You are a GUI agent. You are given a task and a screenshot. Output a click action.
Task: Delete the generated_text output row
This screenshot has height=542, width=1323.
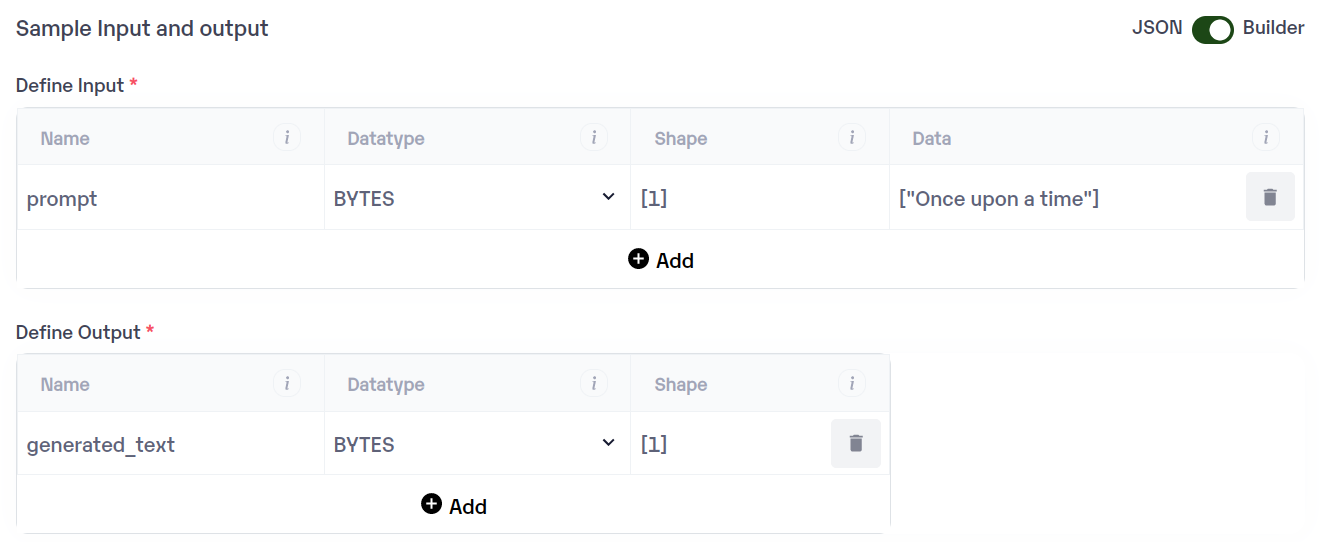coord(856,443)
